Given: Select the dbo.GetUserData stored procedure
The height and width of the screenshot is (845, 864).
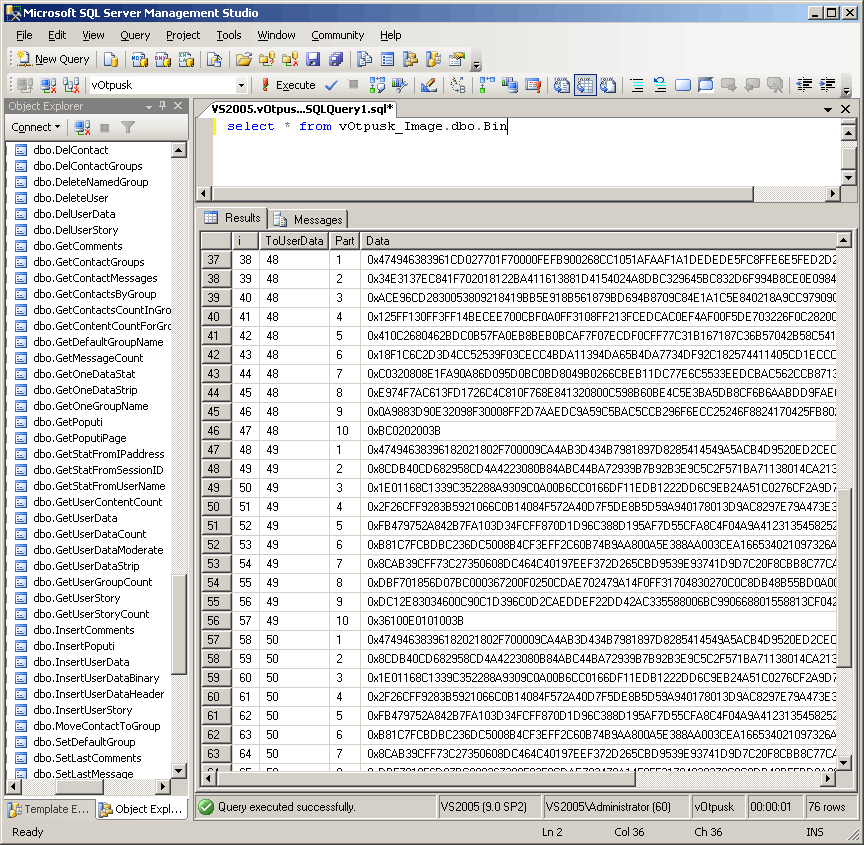Looking at the screenshot, I should [x=75, y=518].
